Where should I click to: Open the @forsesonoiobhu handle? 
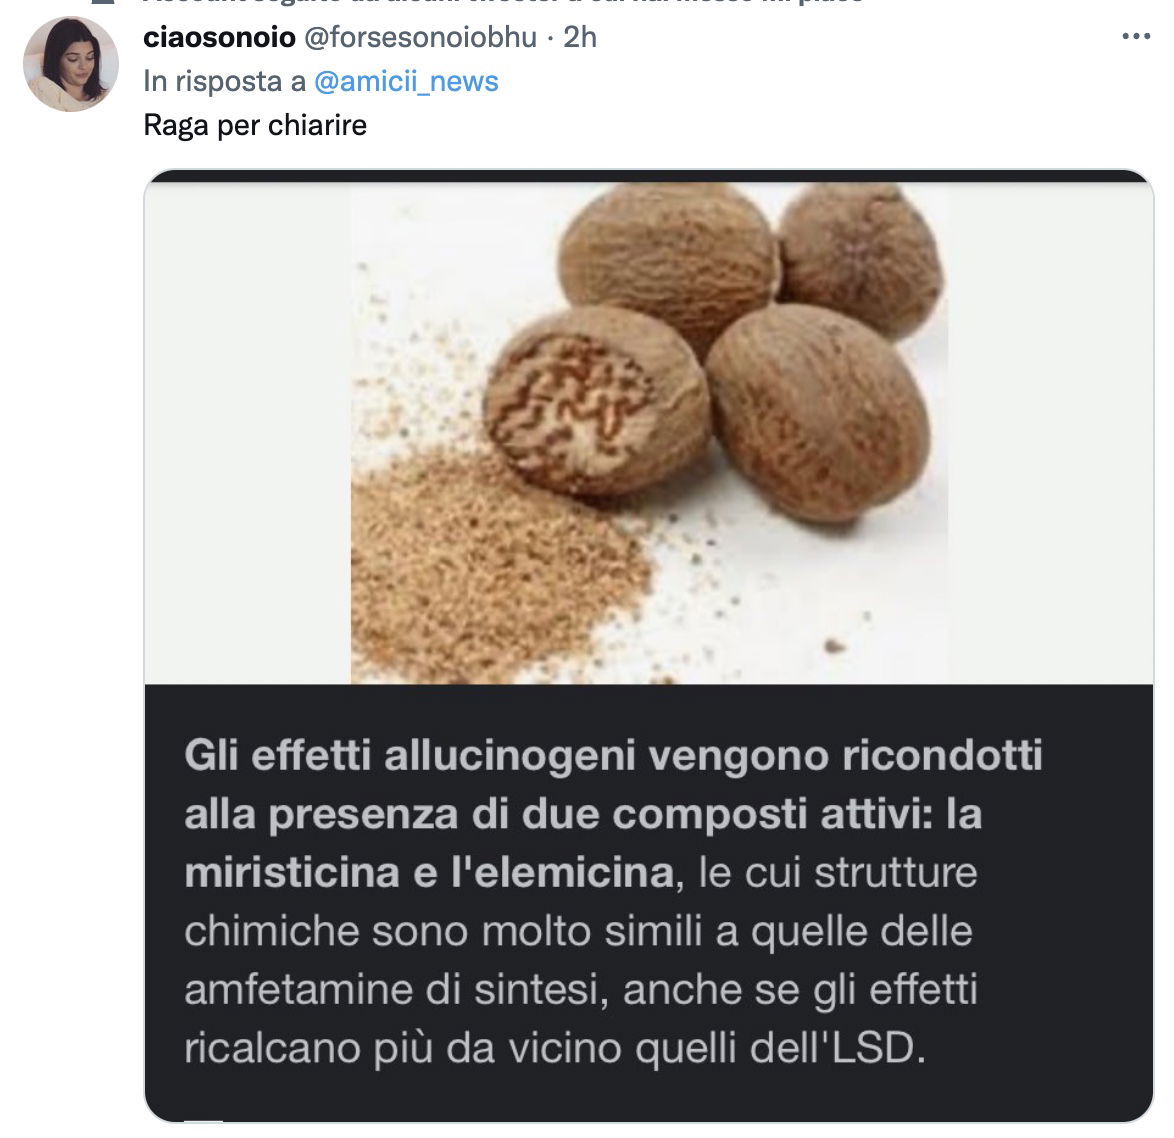click(420, 37)
